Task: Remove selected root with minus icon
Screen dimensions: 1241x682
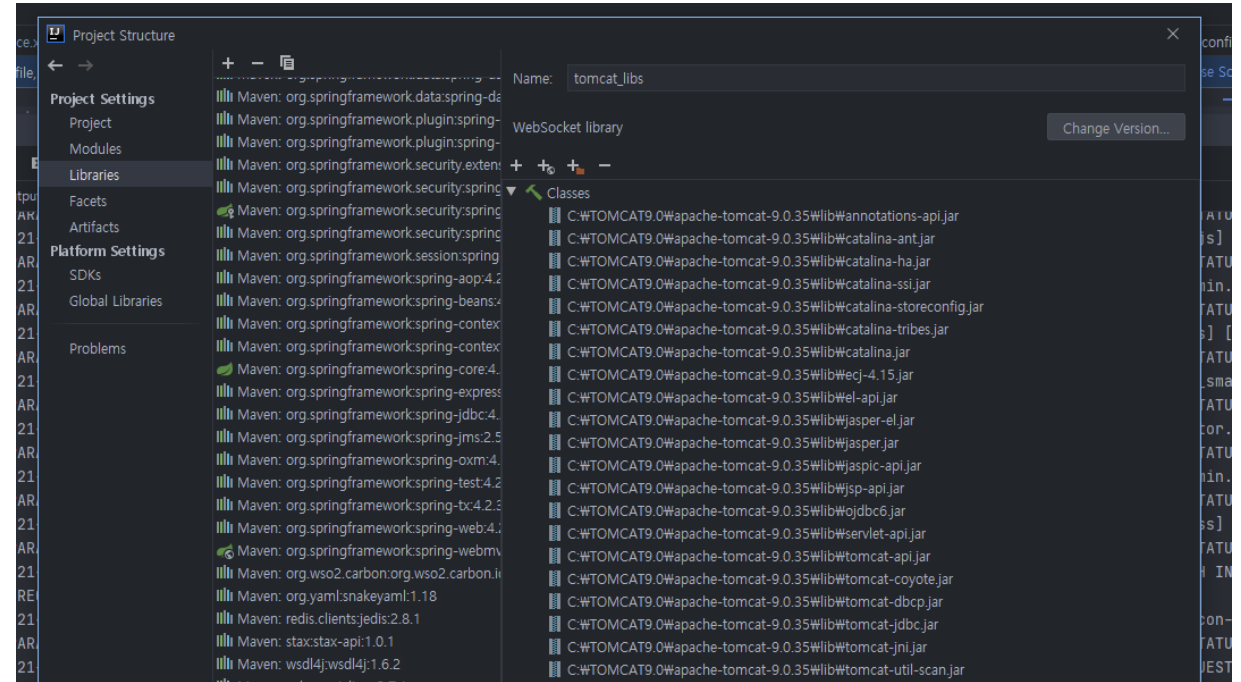Action: 604,164
